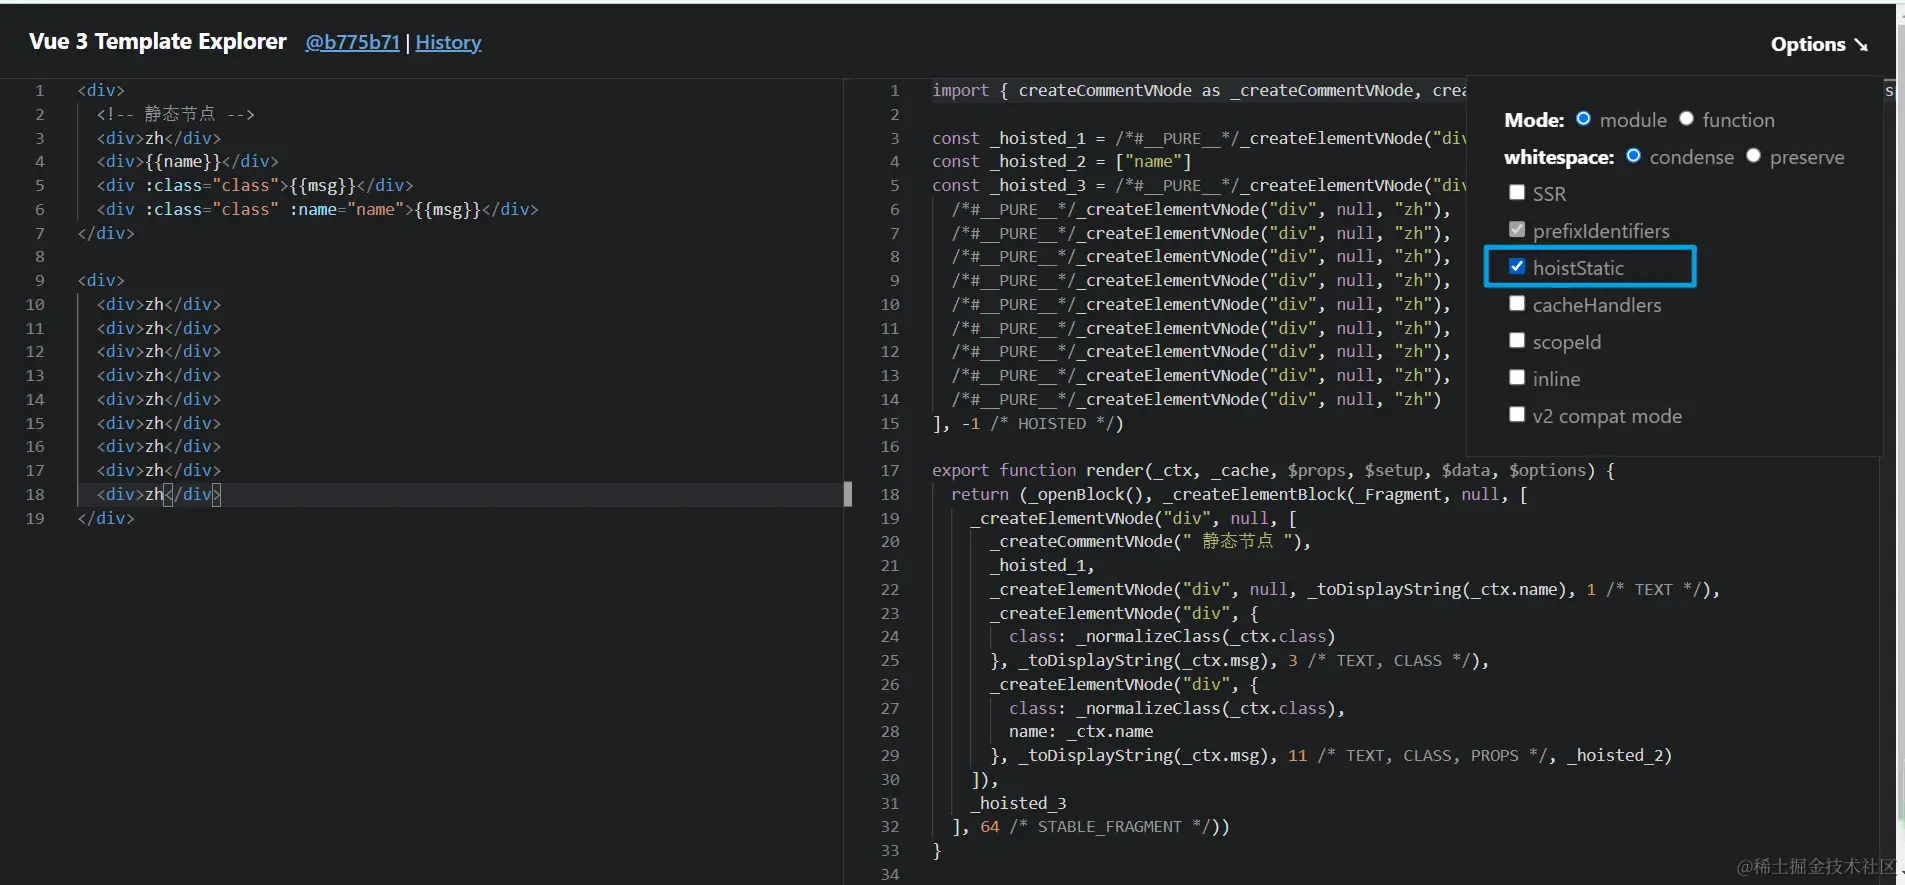1905x885 pixels.
Task: Enable the cacheHandlers checkbox
Action: point(1517,303)
